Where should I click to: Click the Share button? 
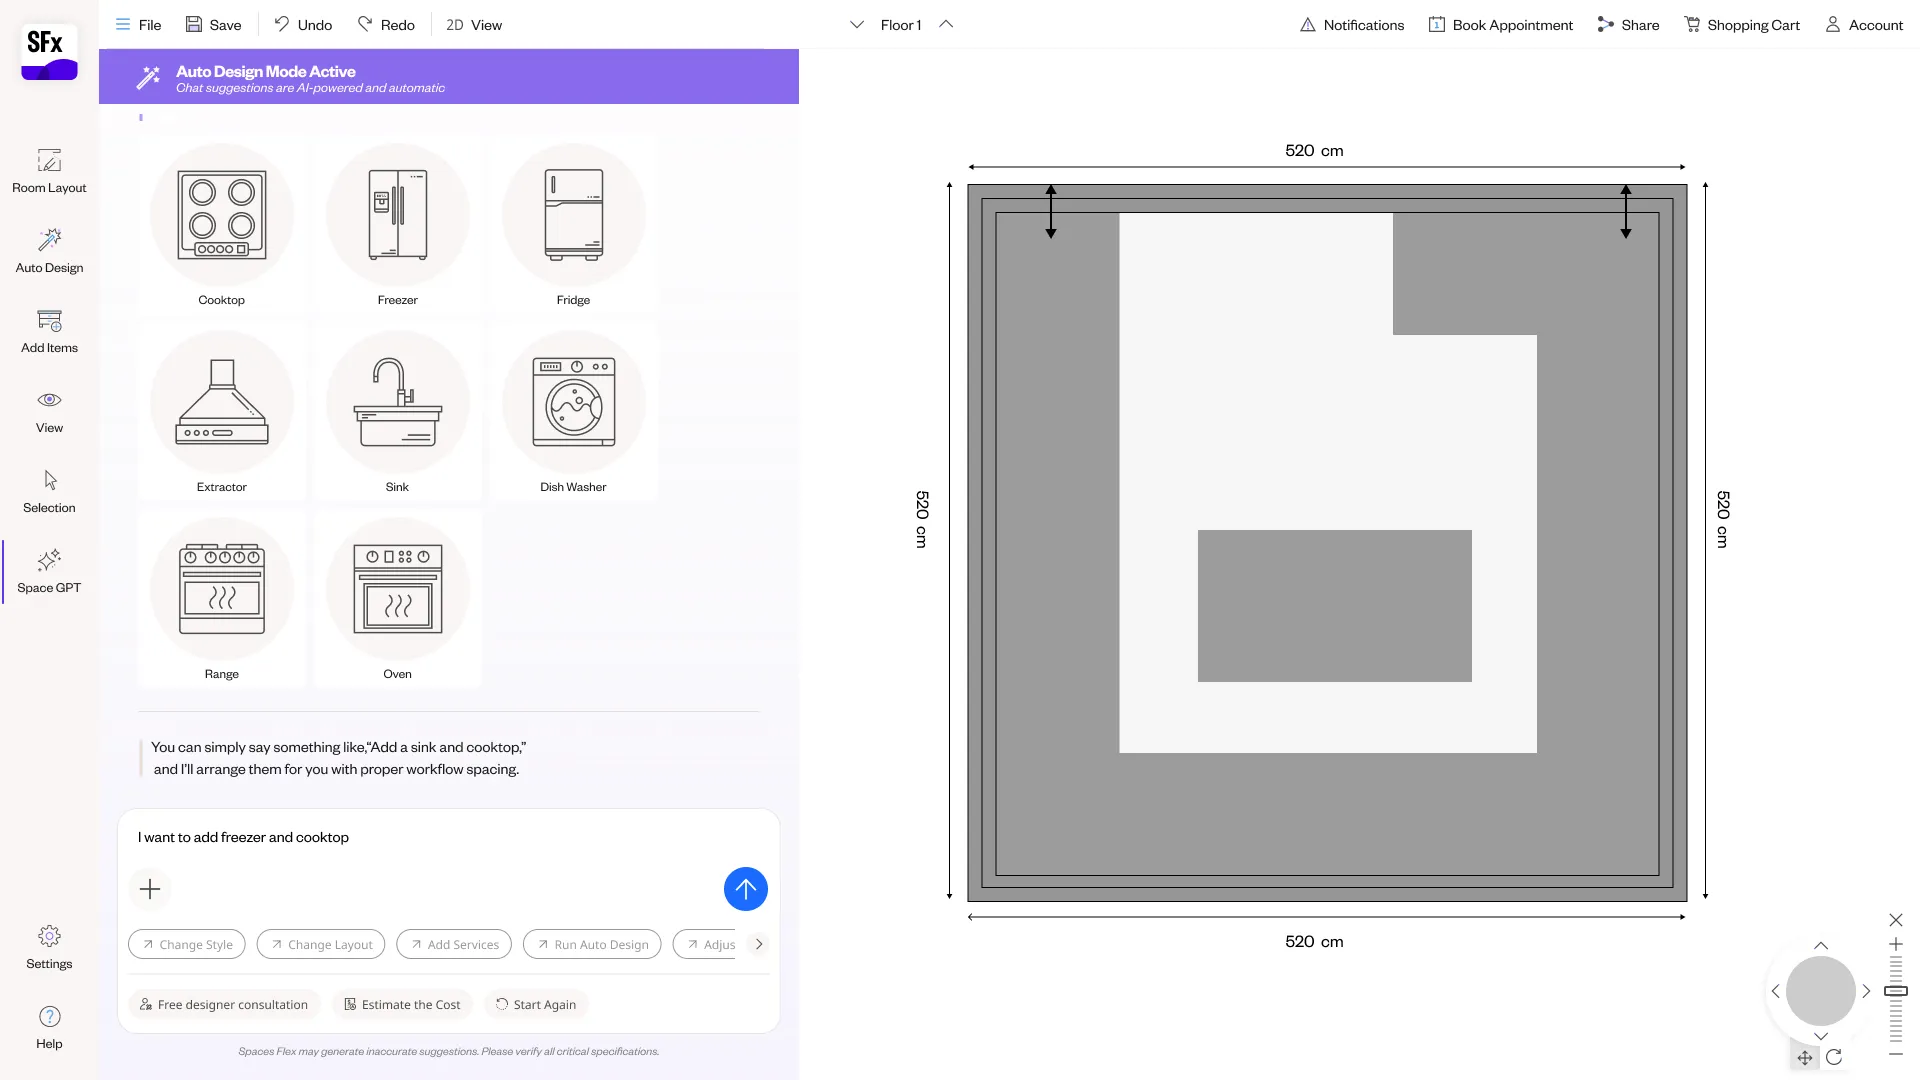(x=1628, y=25)
